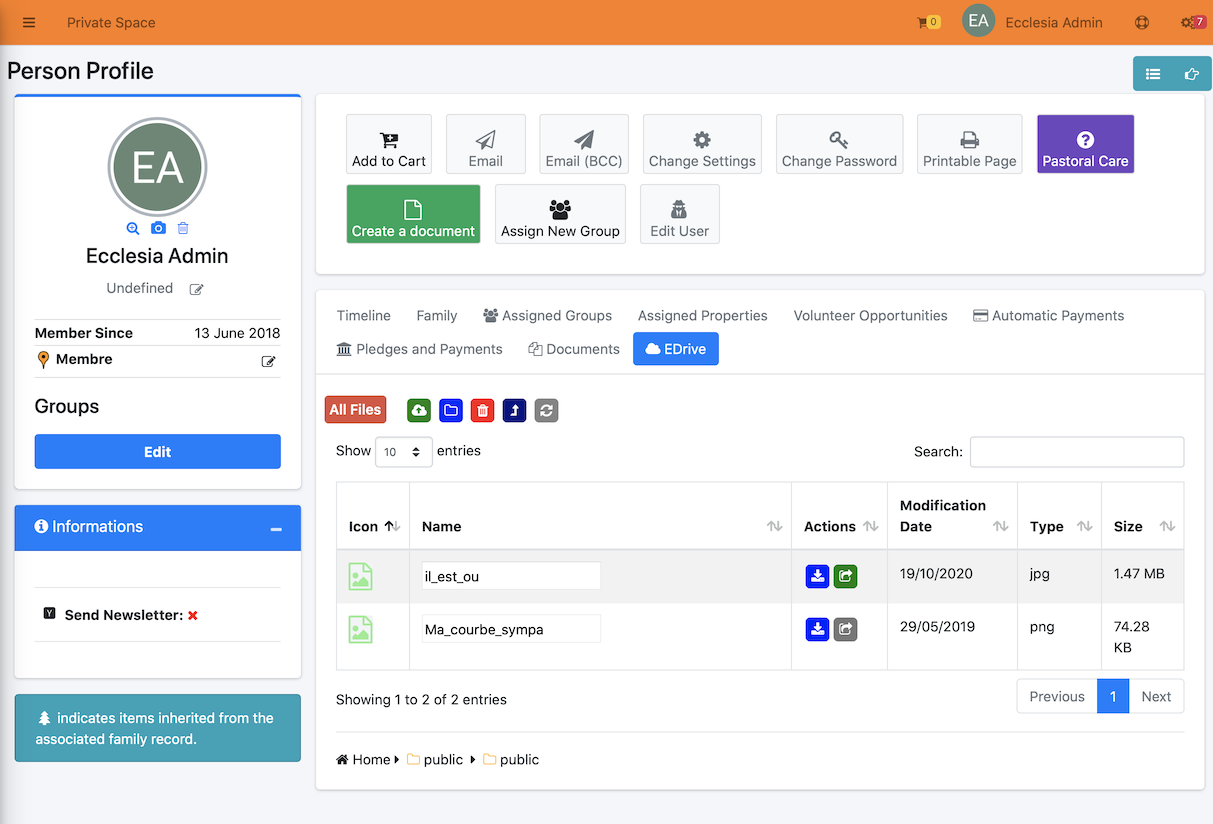The width and height of the screenshot is (1213, 824).
Task: Collapse the Informations panel with the minus icon
Action: tap(277, 528)
